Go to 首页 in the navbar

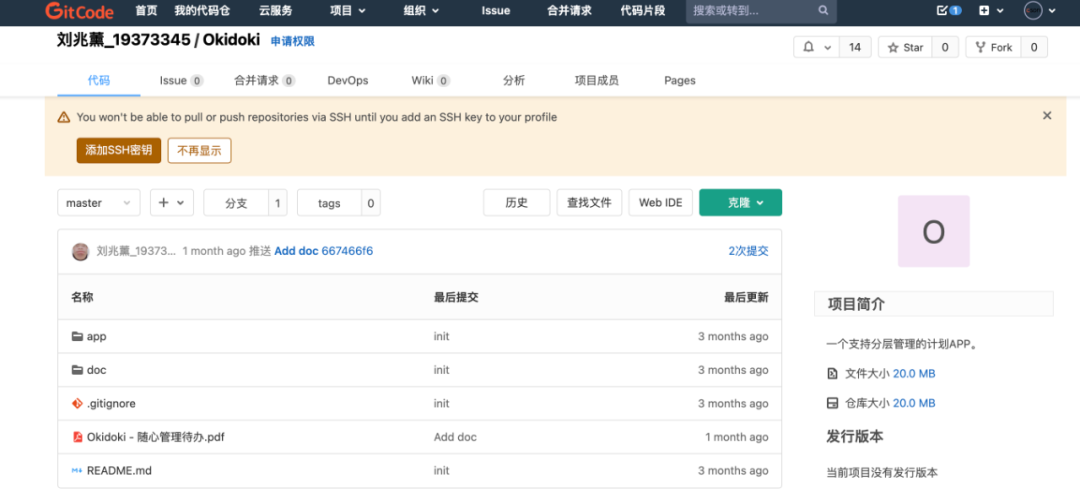[x=146, y=10]
